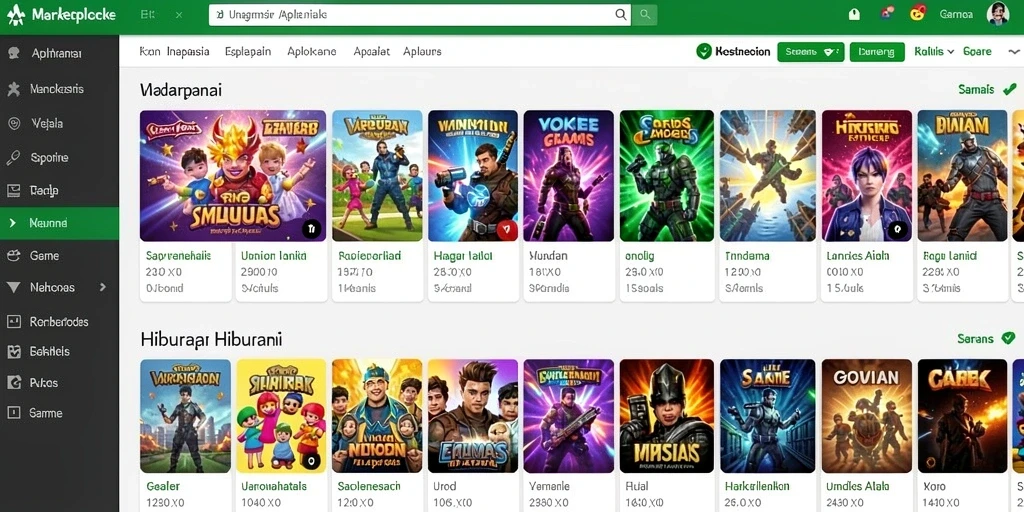Click the green search submit button

(x=645, y=14)
